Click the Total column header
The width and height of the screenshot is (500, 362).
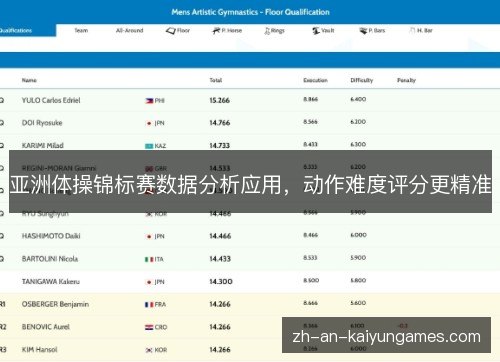pos(216,80)
